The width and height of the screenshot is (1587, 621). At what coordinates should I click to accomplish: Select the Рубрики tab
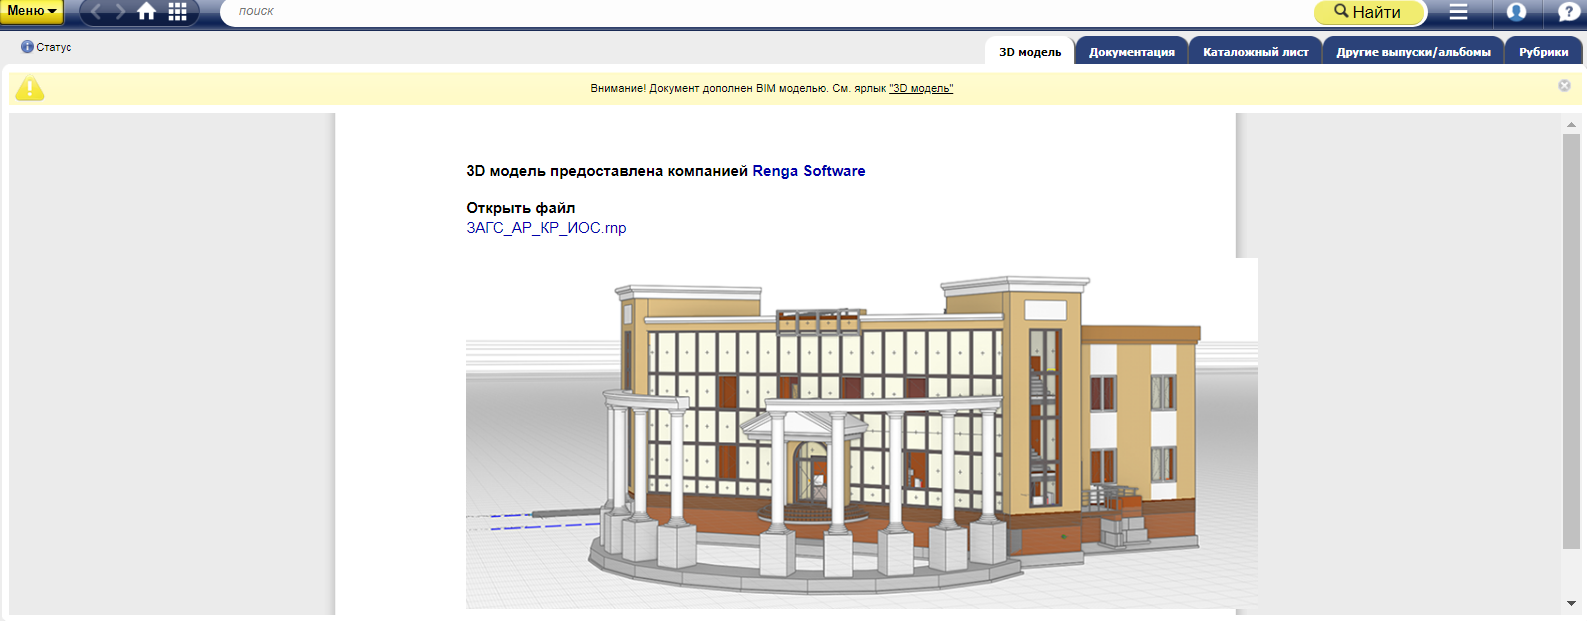click(1543, 52)
